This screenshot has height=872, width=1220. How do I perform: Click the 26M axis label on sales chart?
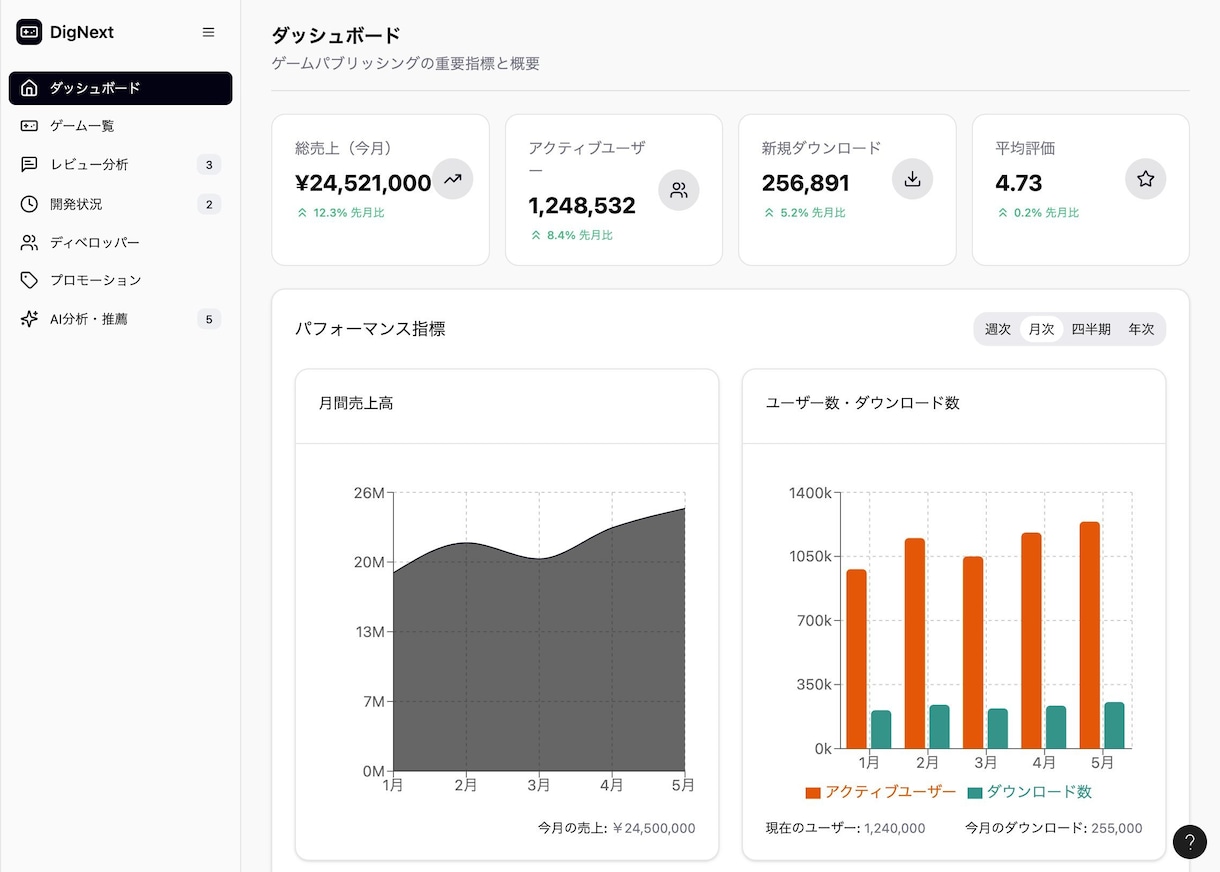[x=369, y=493]
